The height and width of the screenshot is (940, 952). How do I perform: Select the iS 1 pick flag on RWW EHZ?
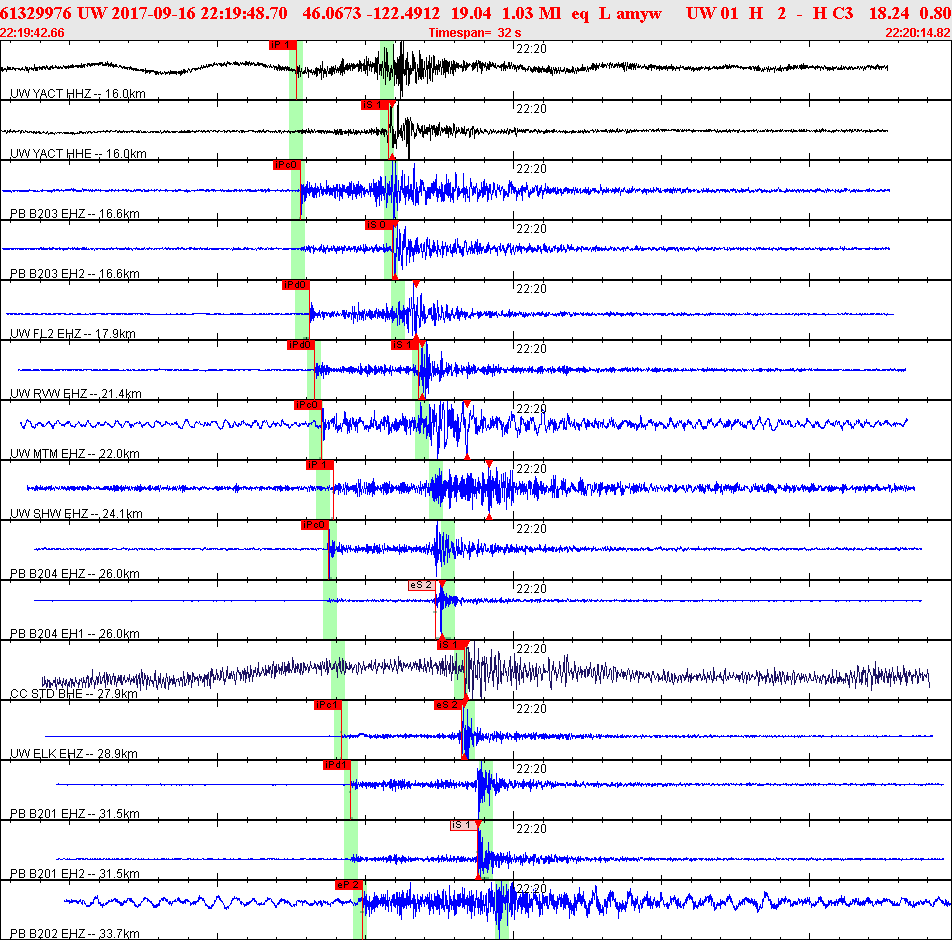click(x=405, y=345)
